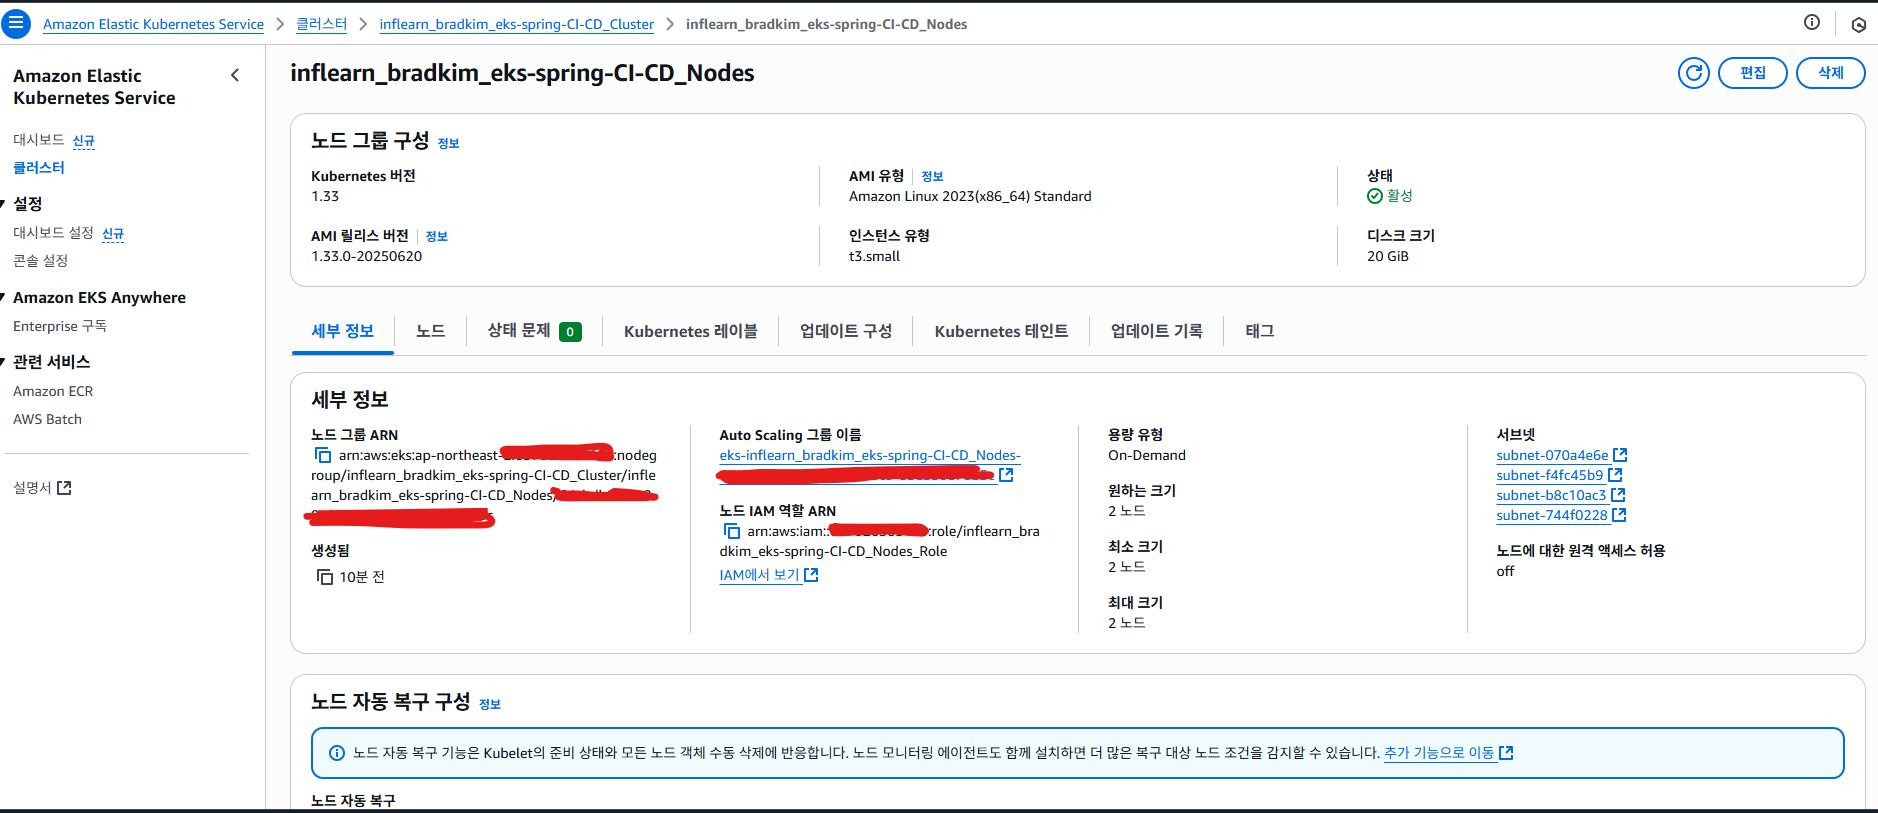Open Amazon ECR in the sidebar
1878x813 pixels.
[x=53, y=391]
